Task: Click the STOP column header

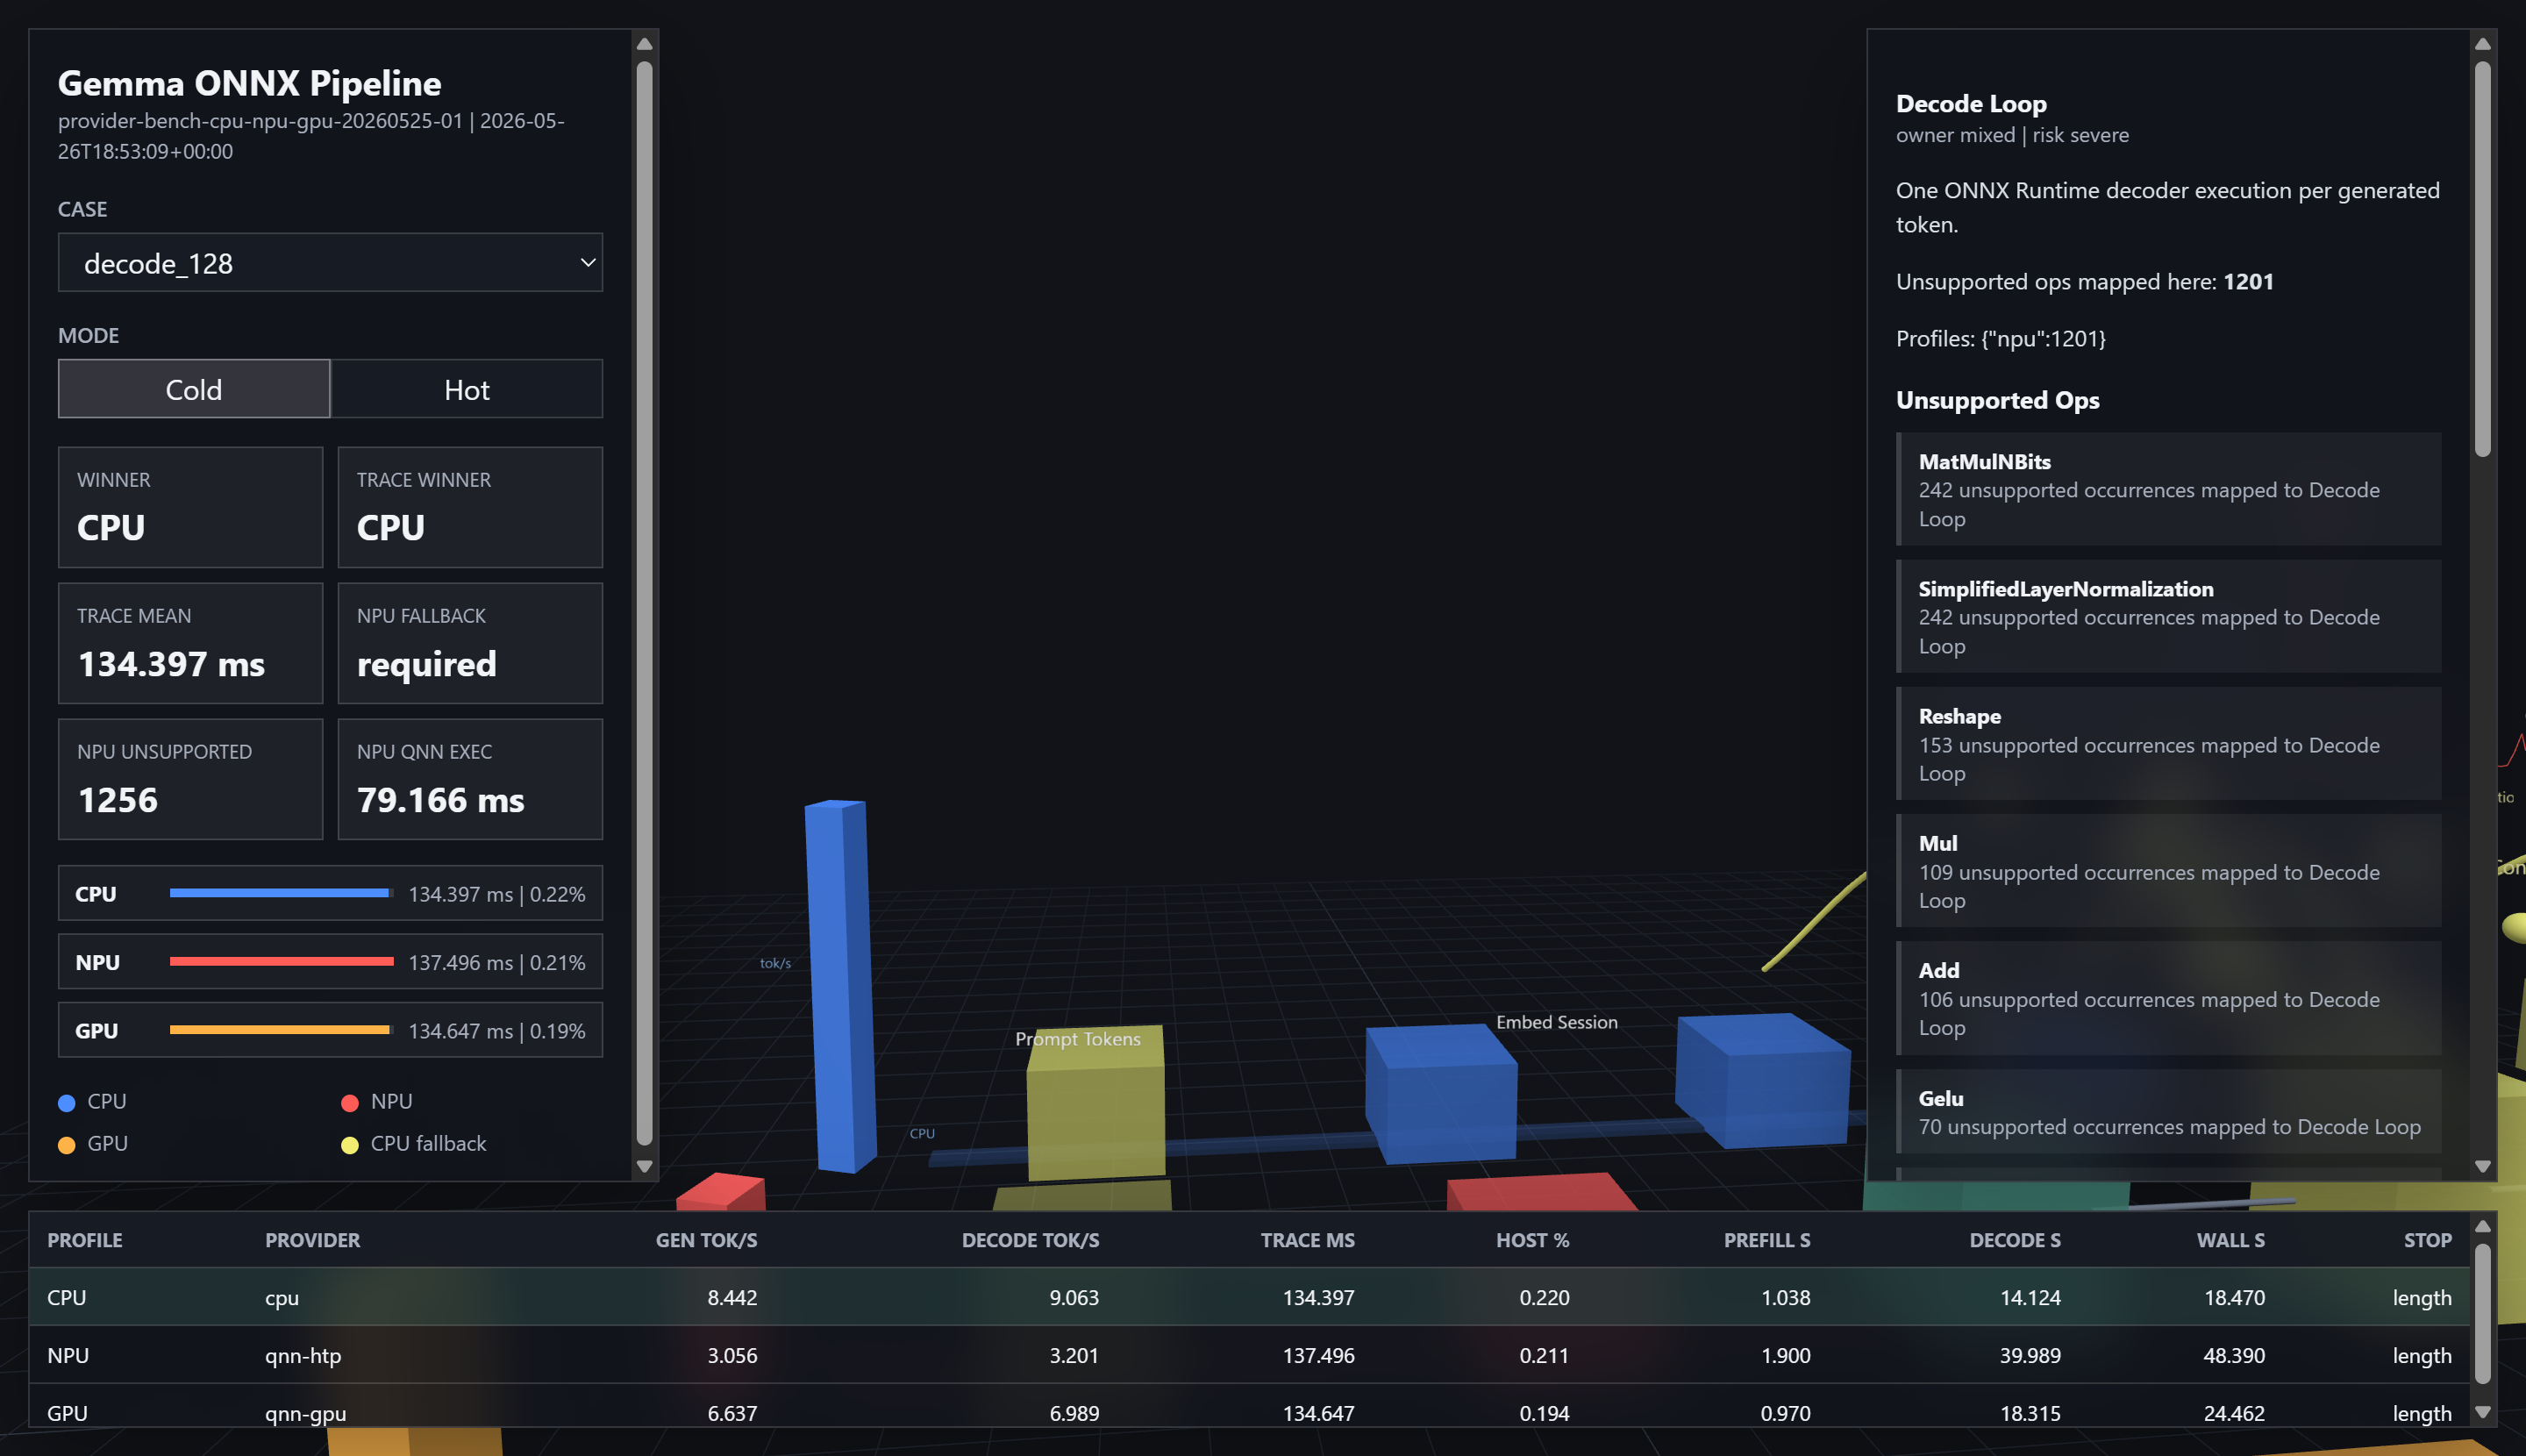Action: click(2427, 1240)
